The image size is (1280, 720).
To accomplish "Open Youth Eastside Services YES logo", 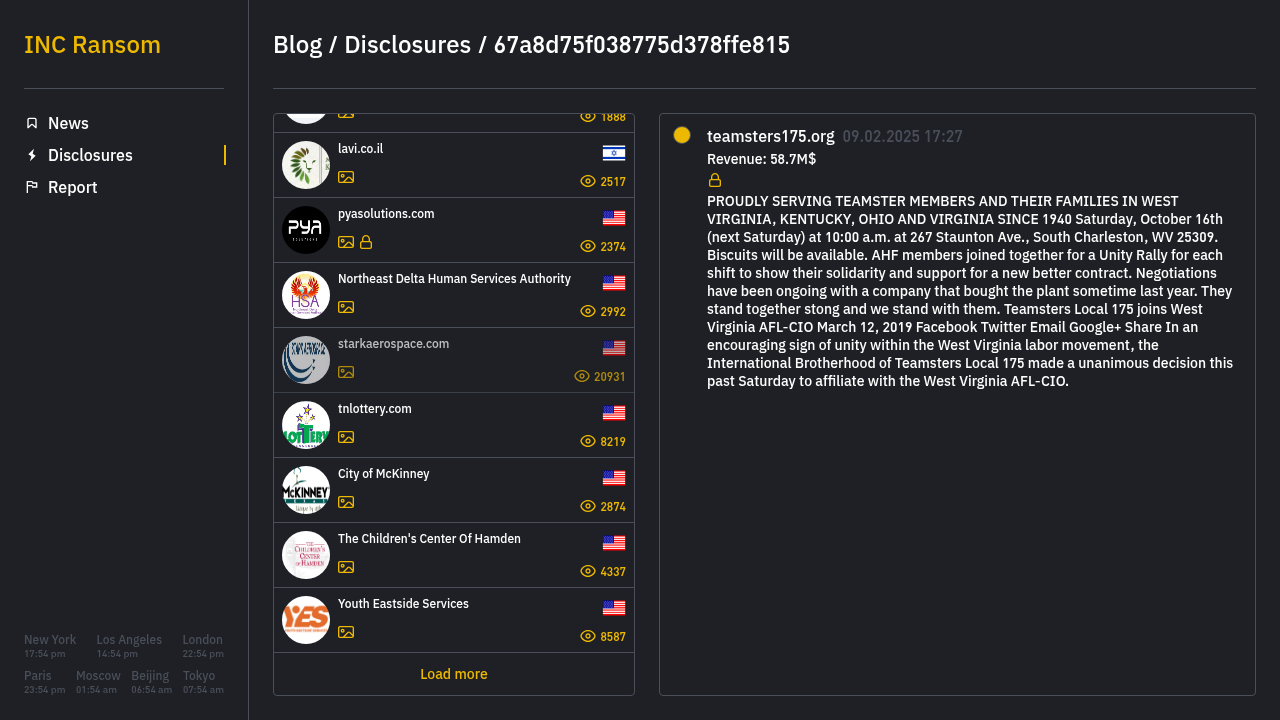I will pos(306,620).
